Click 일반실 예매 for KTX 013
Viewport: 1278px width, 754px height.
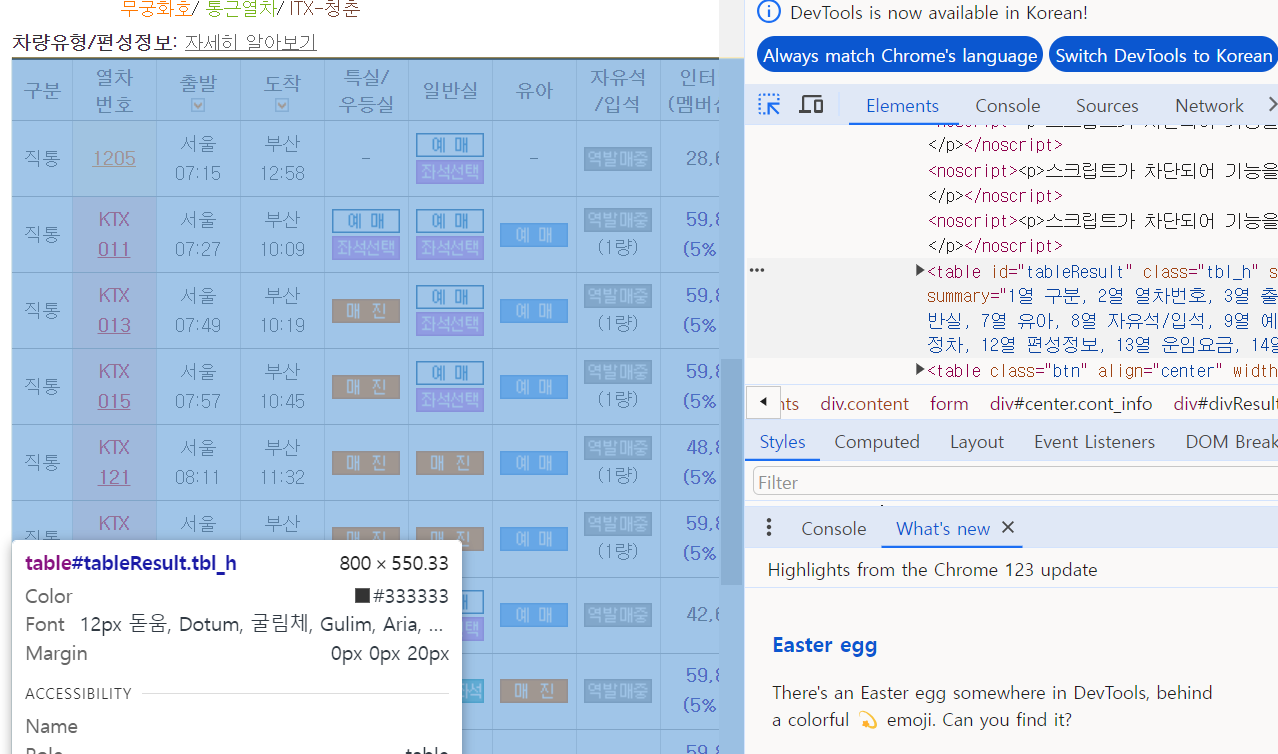tap(450, 297)
